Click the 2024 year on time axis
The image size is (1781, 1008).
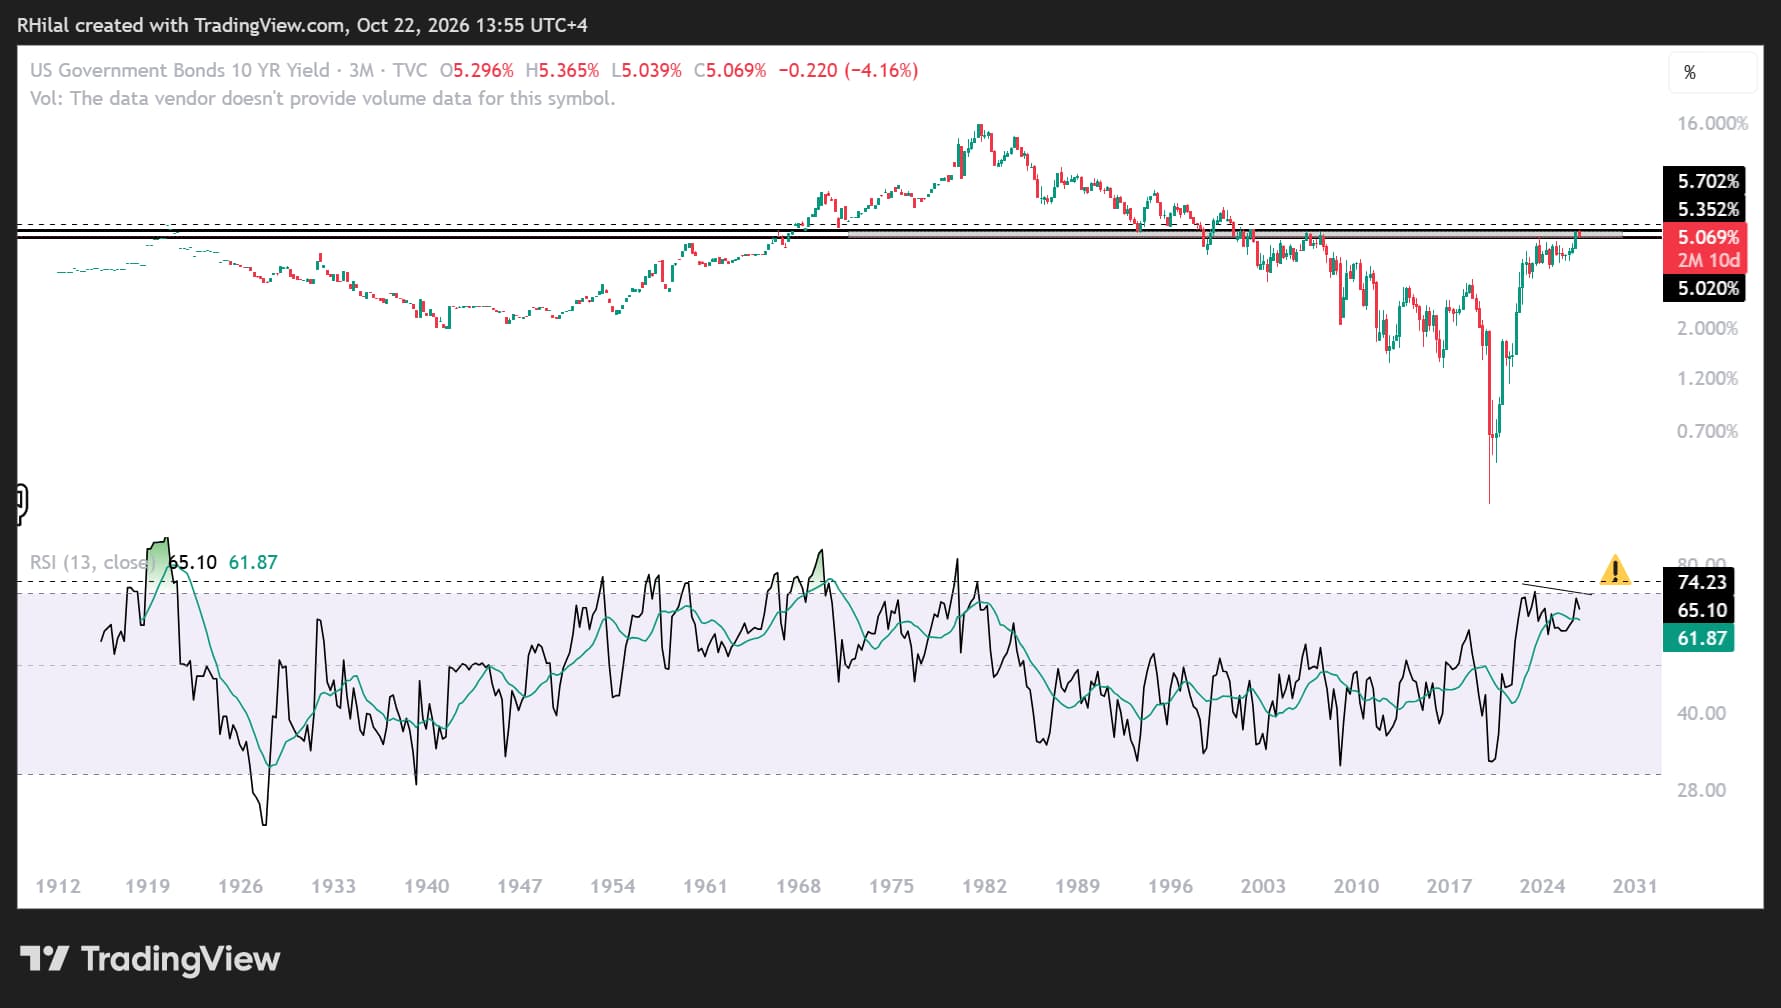pyautogui.click(x=1542, y=886)
